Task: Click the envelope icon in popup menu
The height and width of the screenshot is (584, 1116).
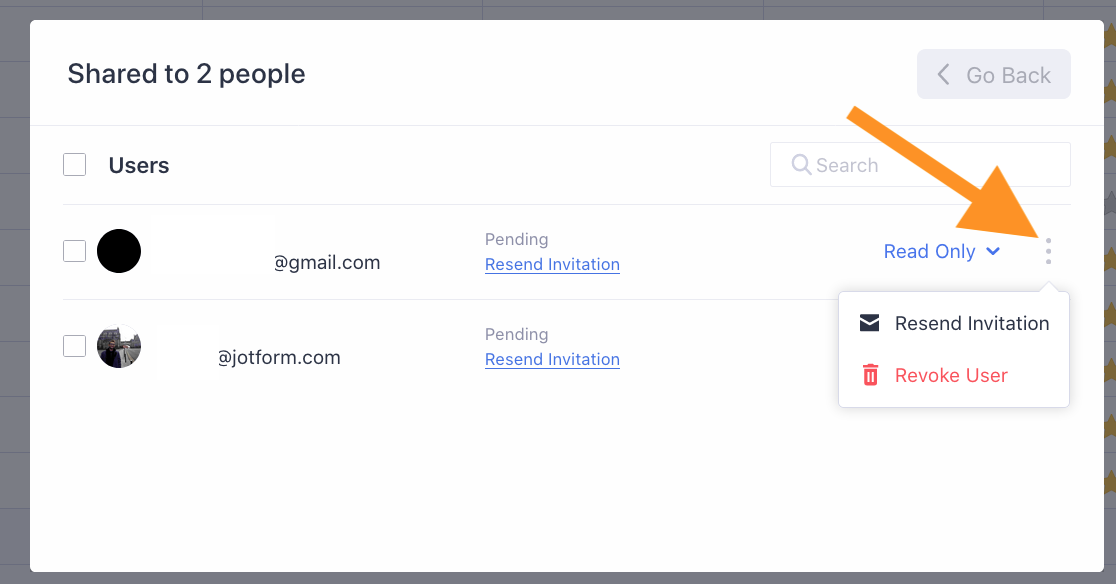Action: 870,323
